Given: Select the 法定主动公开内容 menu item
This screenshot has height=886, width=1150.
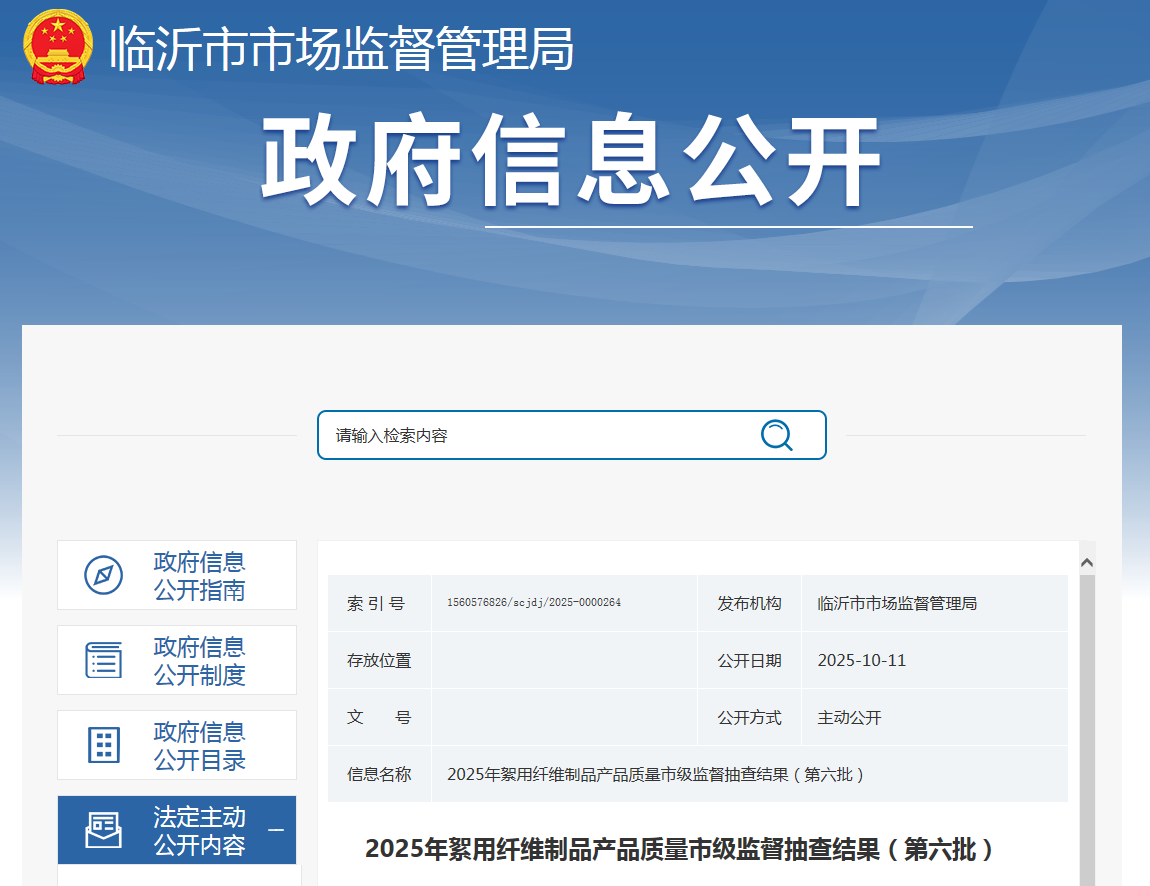Looking at the screenshot, I should pyautogui.click(x=177, y=830).
